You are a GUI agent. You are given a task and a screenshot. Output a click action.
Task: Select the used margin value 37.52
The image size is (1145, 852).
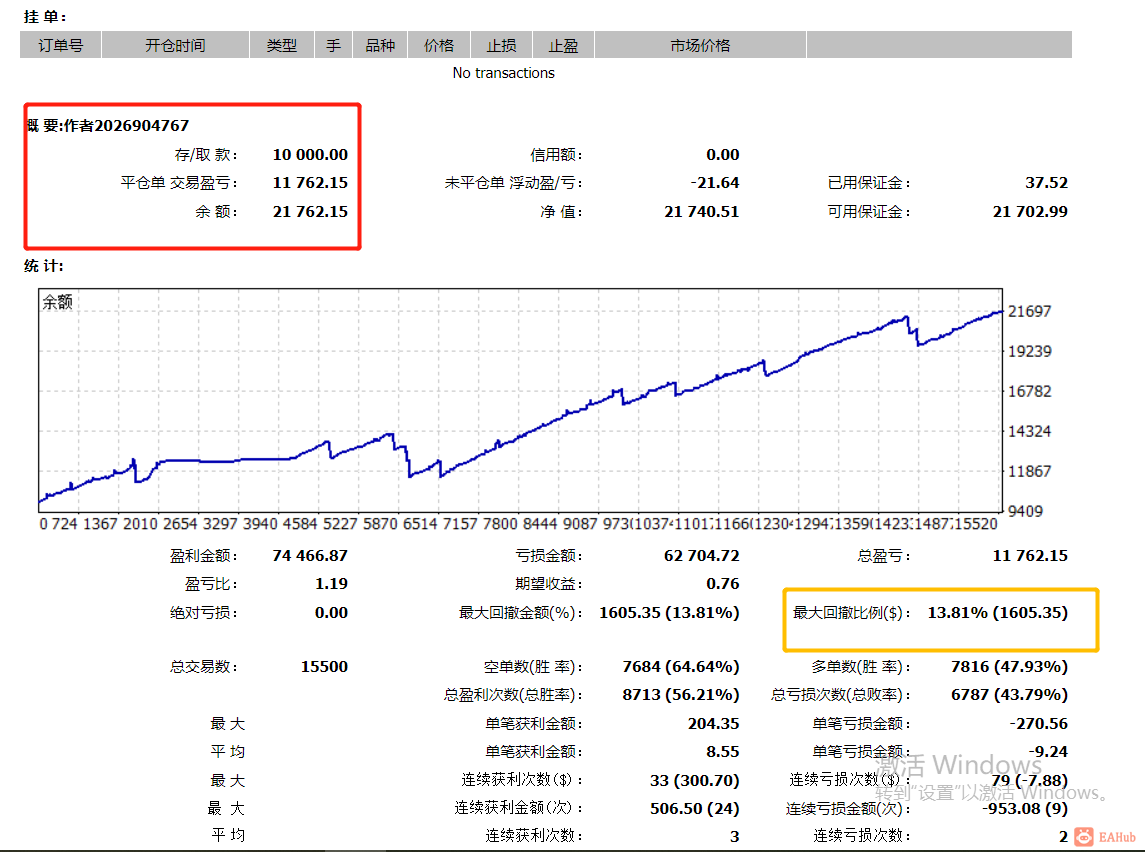click(1046, 183)
